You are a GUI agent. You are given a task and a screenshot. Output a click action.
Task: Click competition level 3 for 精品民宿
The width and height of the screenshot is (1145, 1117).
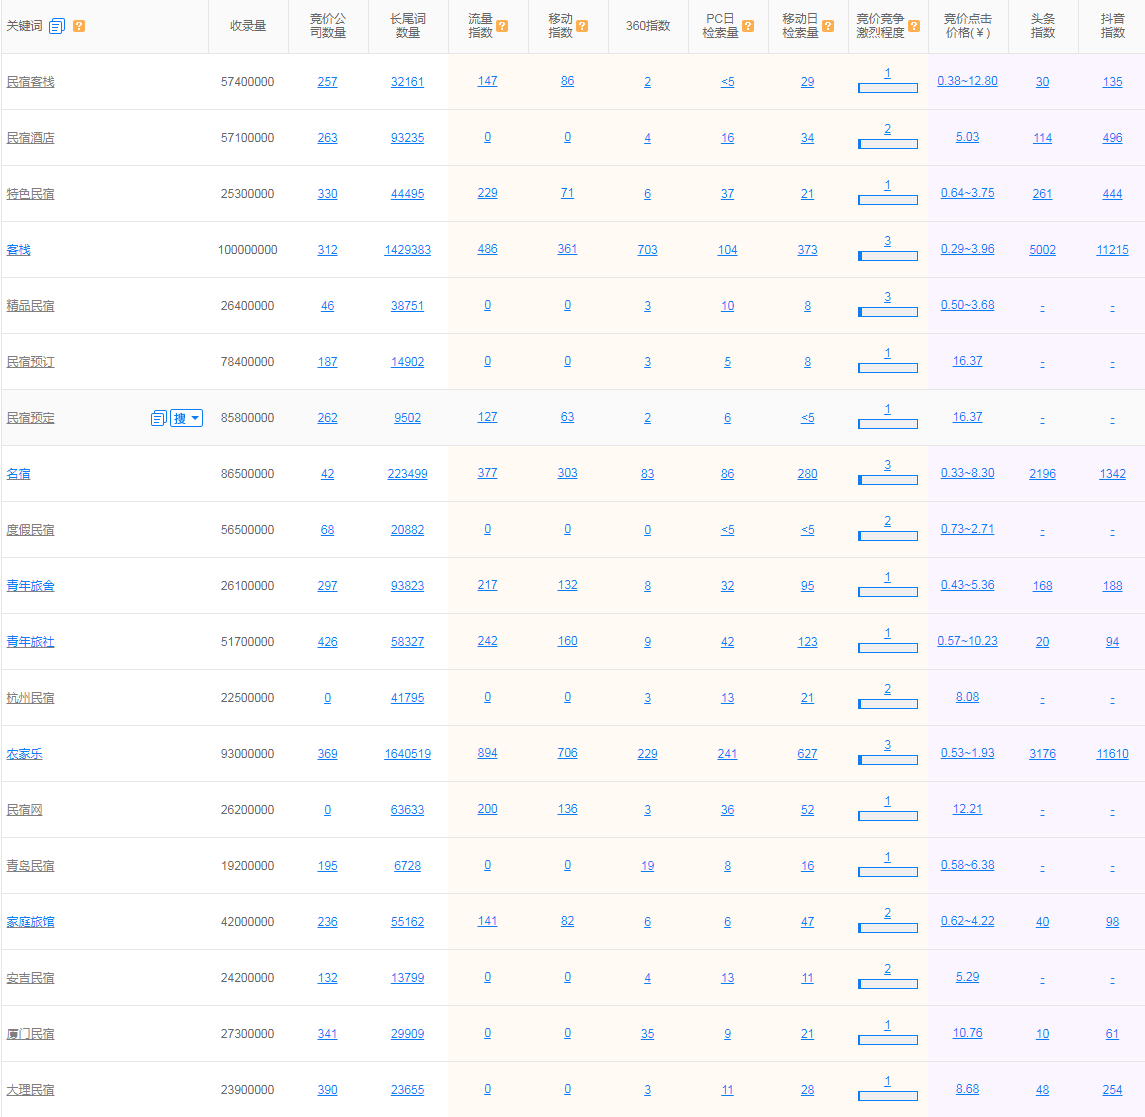pyautogui.click(x=888, y=297)
